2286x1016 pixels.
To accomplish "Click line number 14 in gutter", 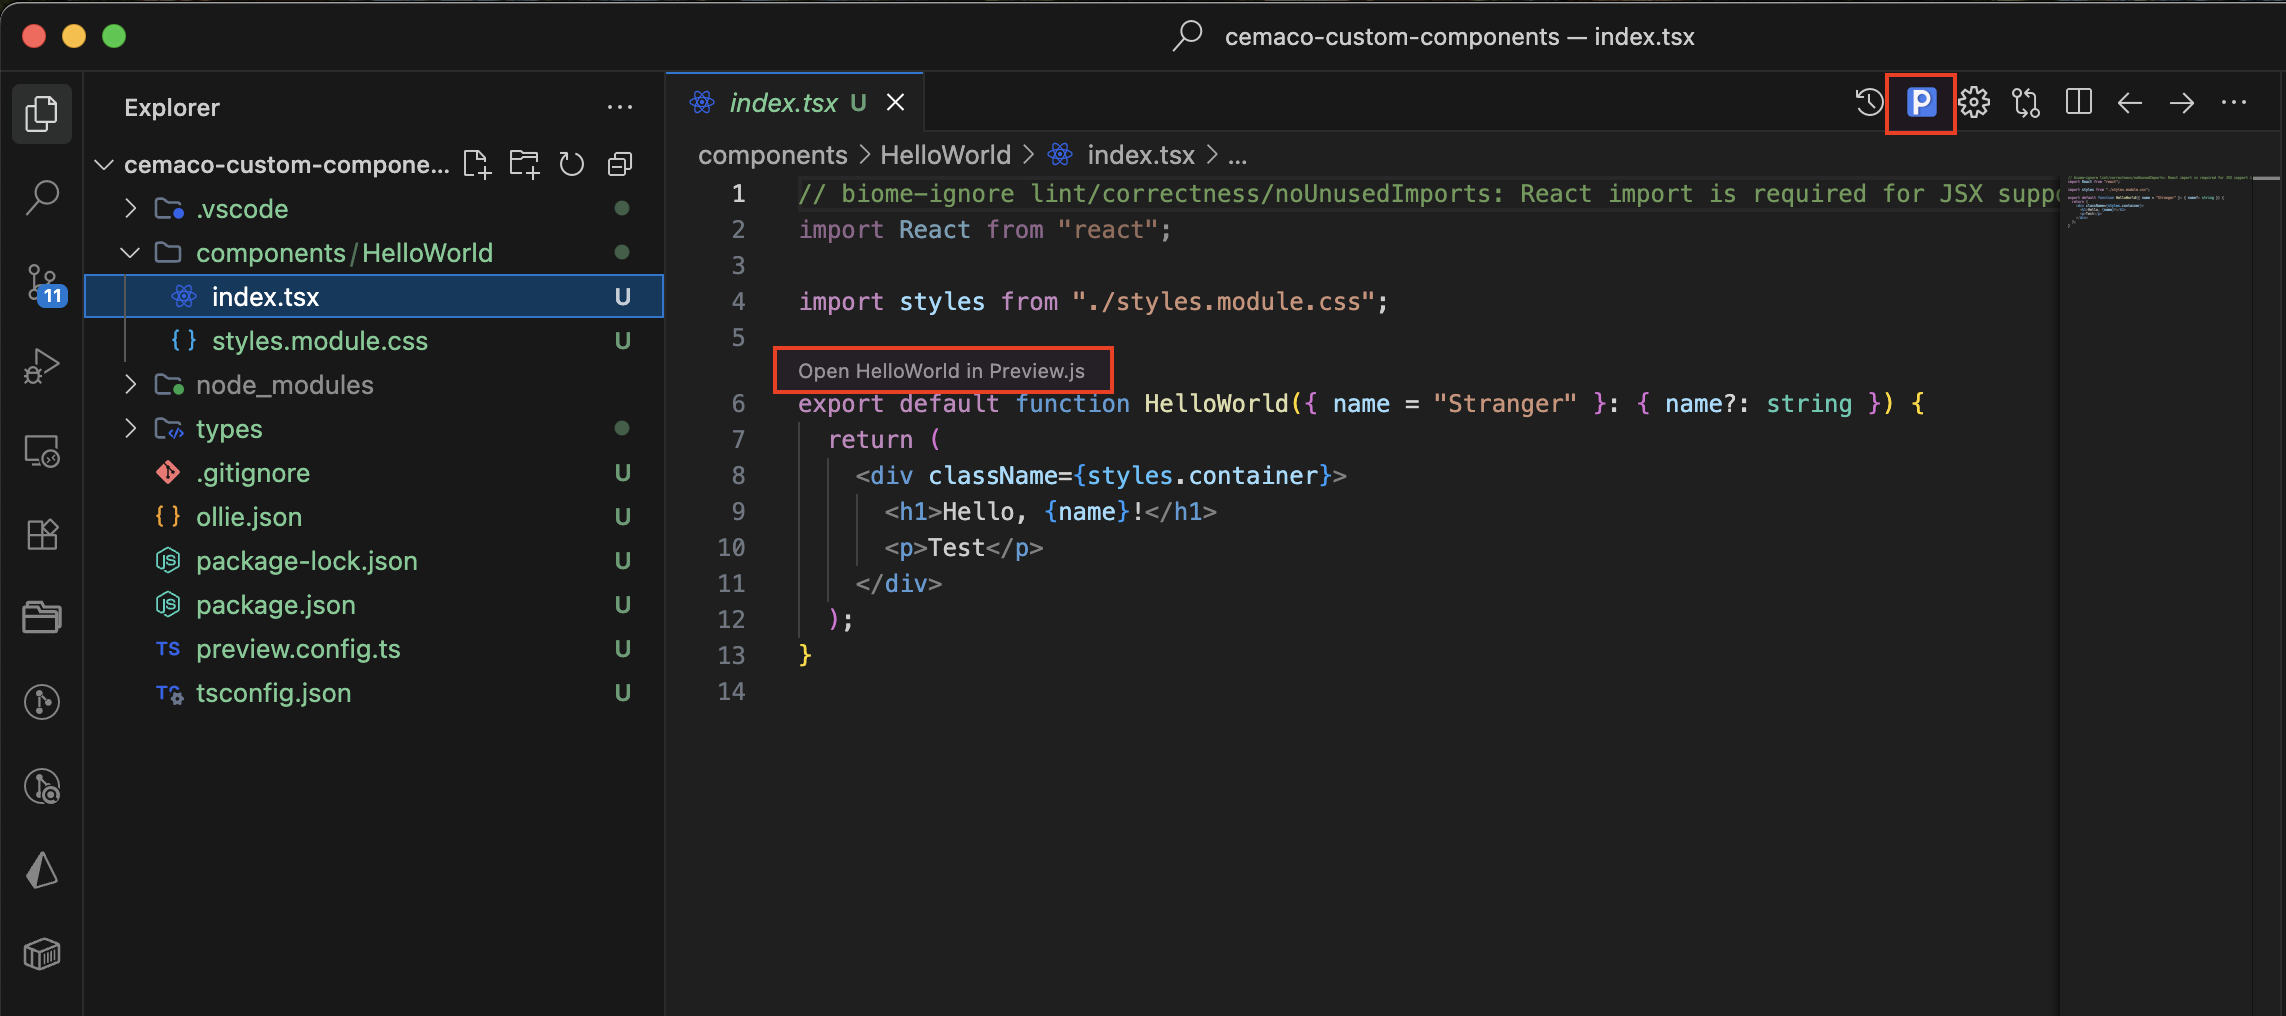I will click(731, 691).
